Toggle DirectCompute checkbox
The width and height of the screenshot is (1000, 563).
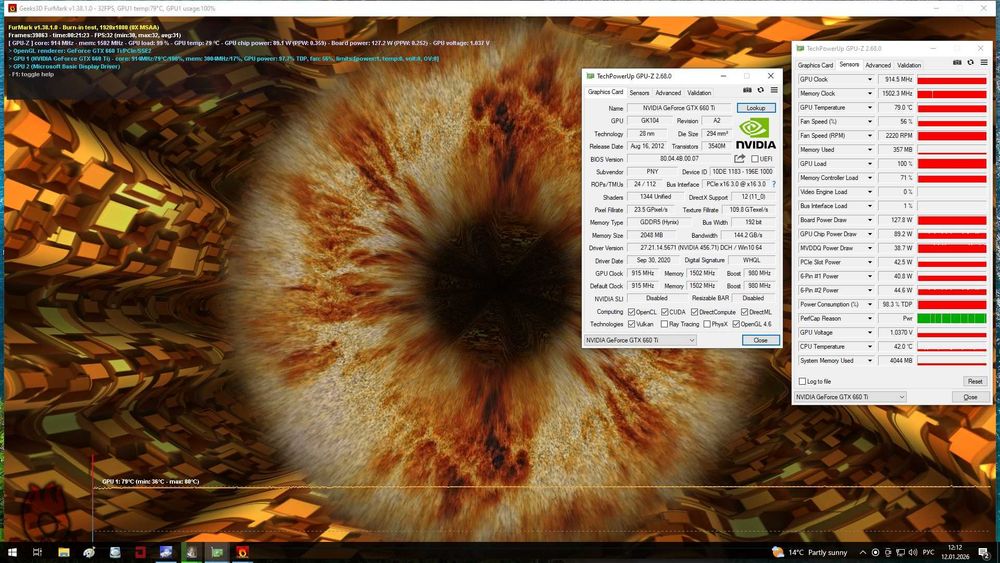point(695,312)
